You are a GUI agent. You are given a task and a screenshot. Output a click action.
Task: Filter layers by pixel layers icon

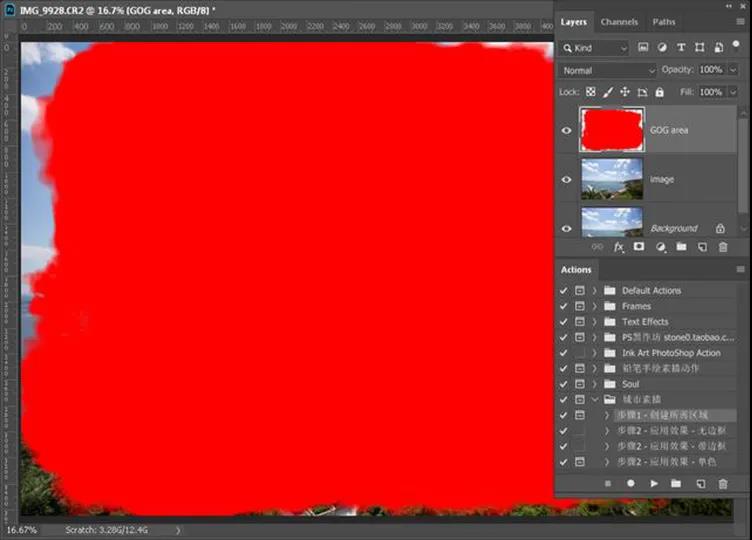(x=643, y=47)
